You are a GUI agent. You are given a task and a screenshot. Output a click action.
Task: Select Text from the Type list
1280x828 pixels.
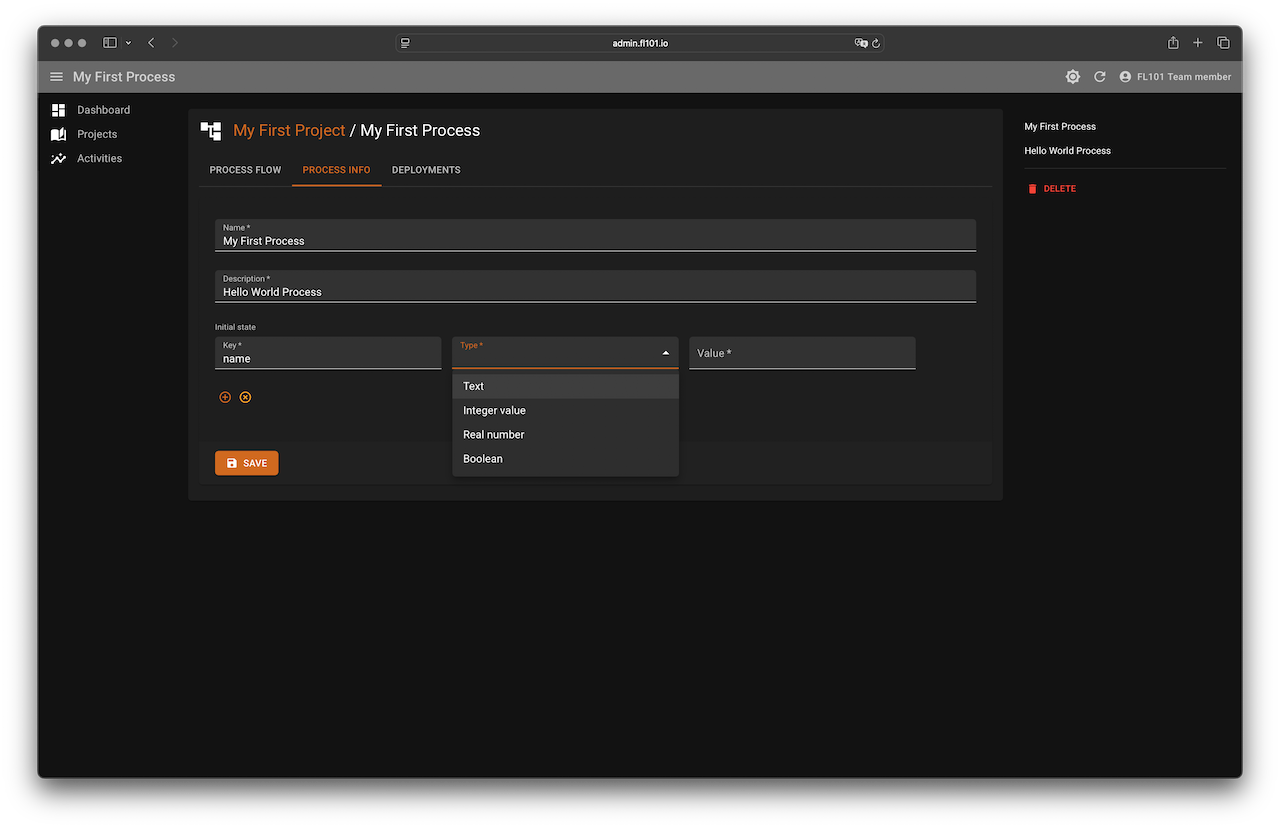(474, 386)
